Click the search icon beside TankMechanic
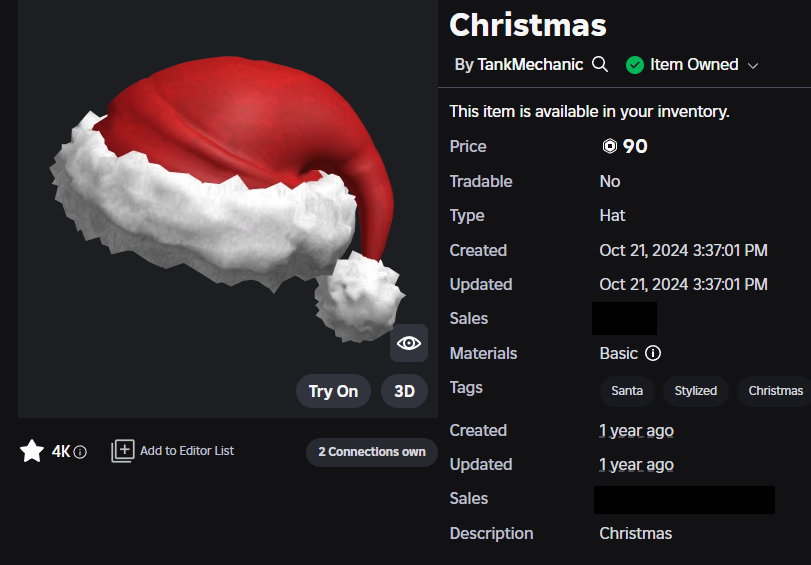 click(600, 64)
